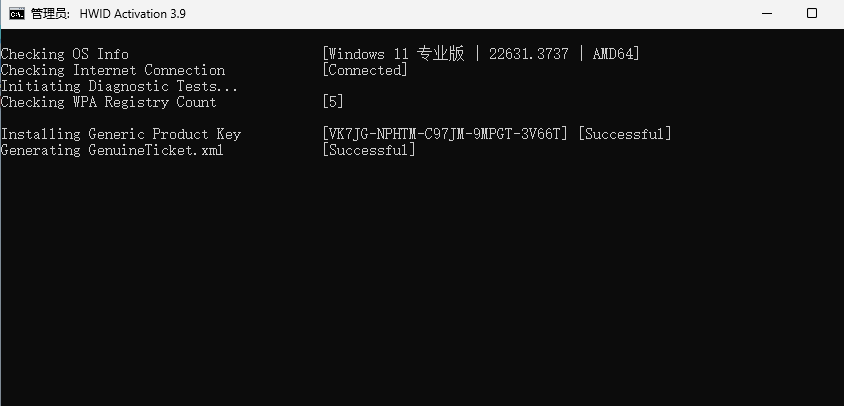Click the build number 22631.3737
This screenshot has height=406, width=844.
click(529, 54)
